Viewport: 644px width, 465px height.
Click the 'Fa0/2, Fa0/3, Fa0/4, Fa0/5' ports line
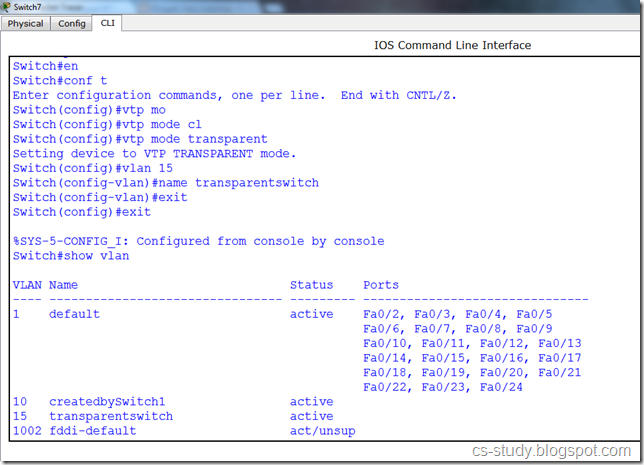[x=458, y=314]
